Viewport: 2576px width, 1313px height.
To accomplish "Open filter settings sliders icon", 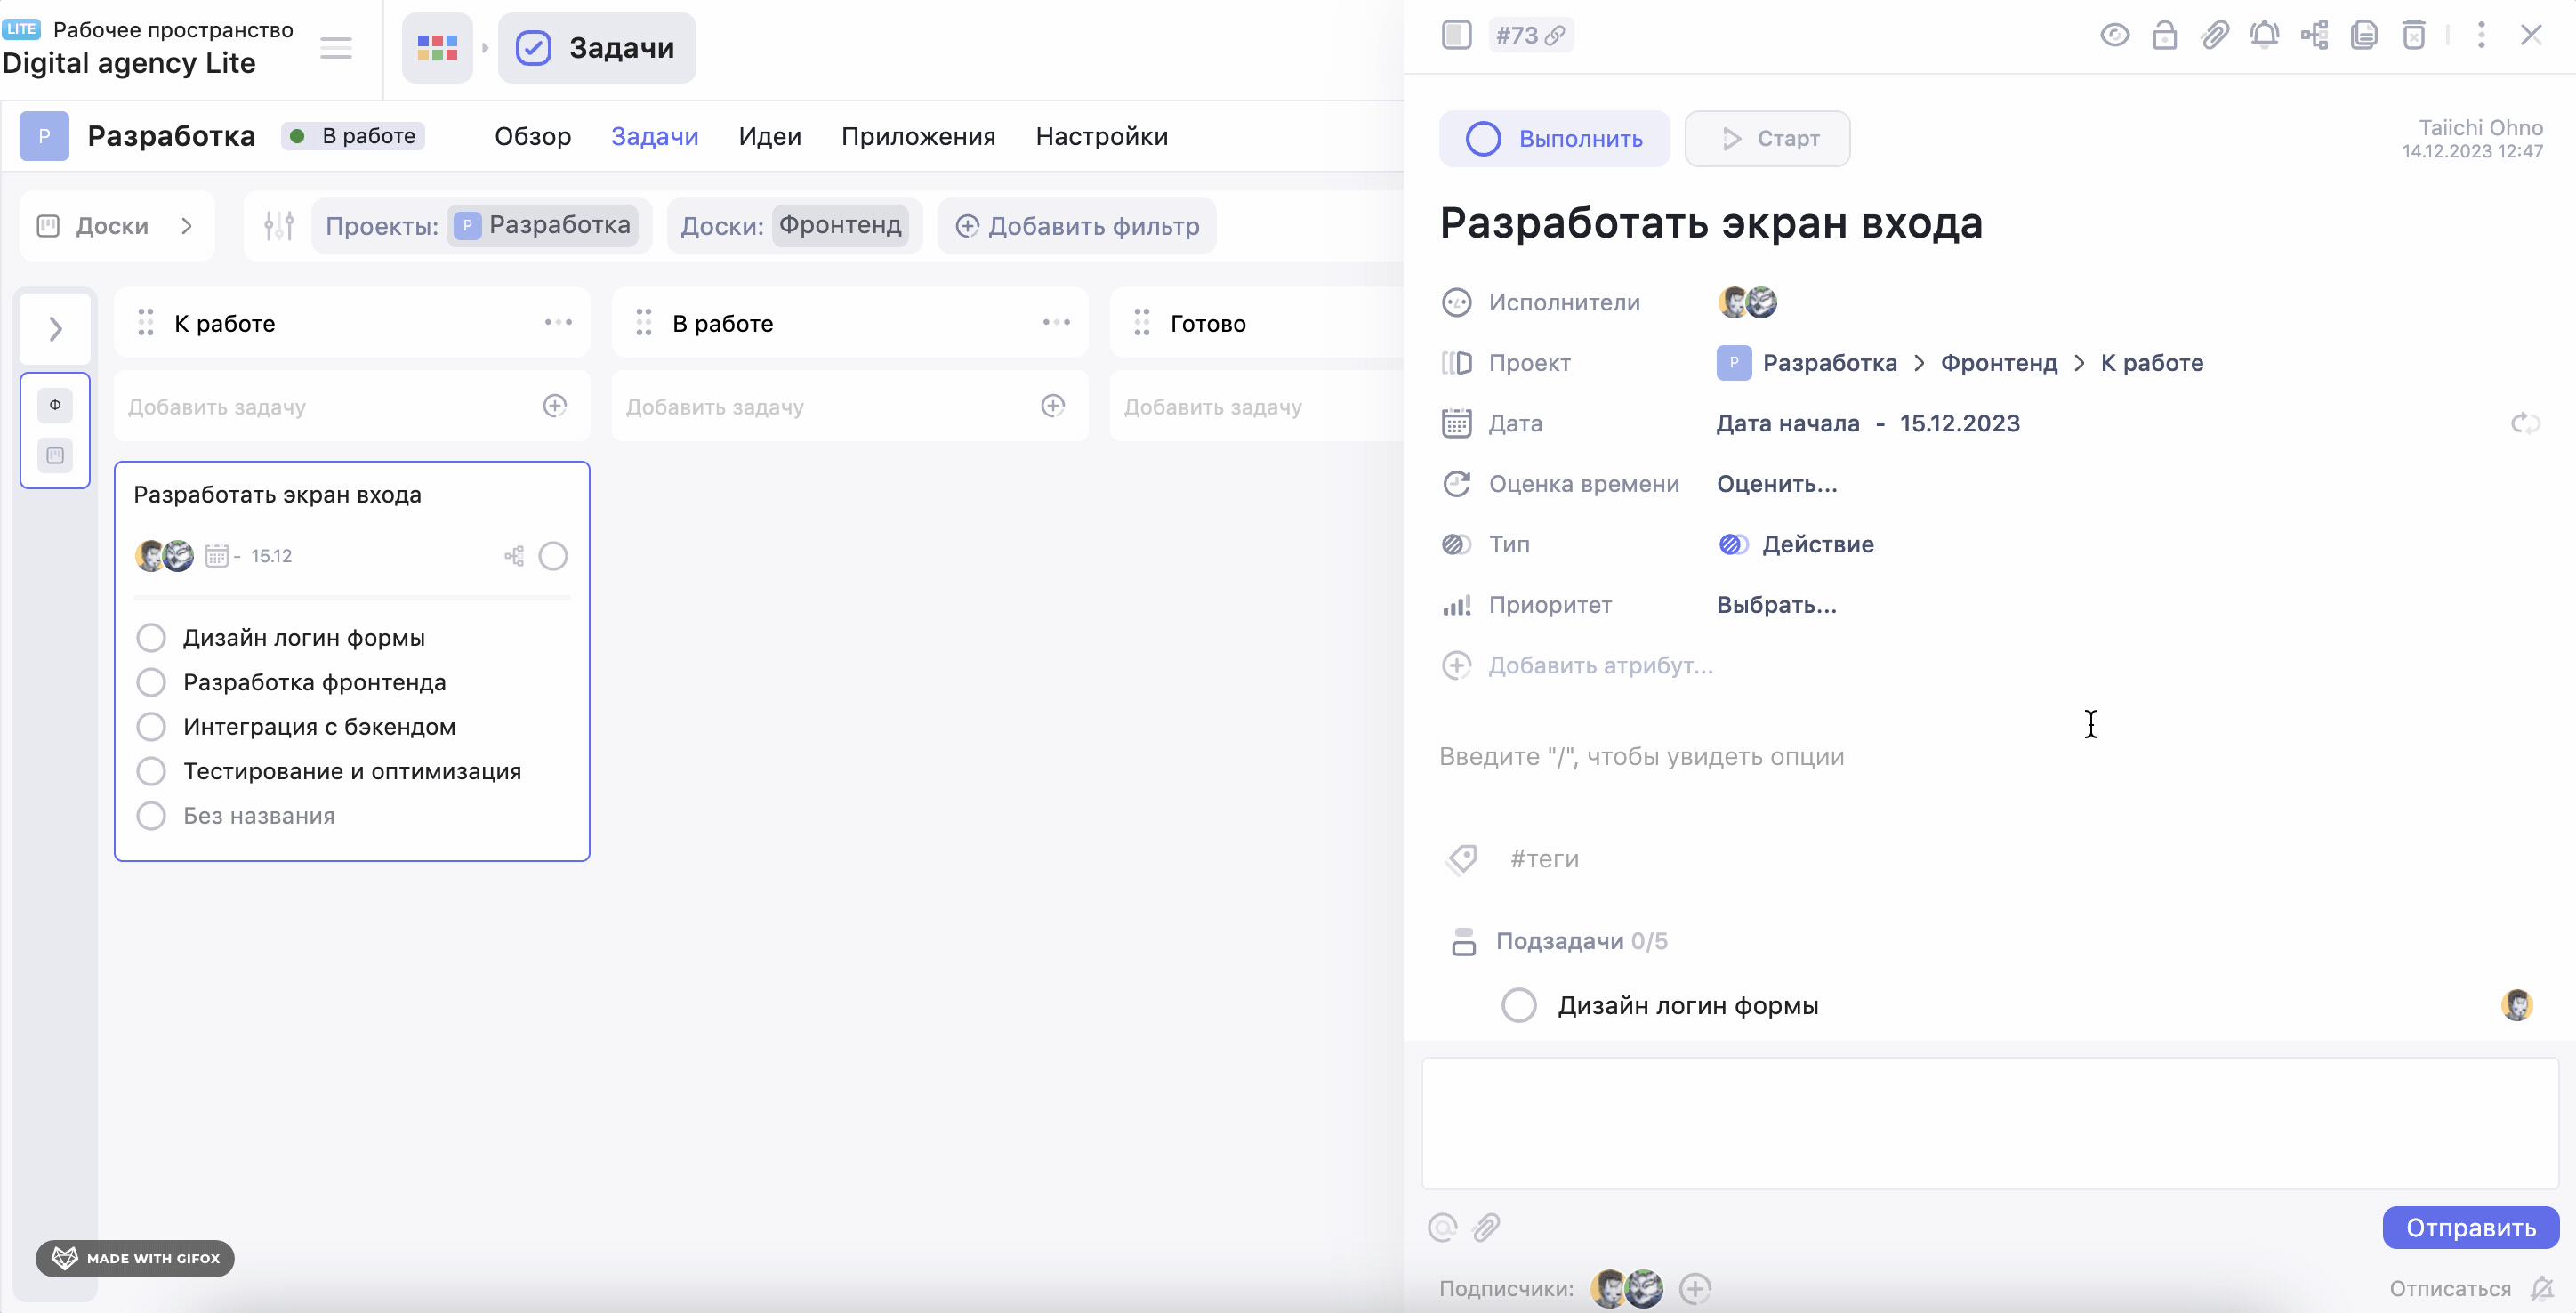I will (x=279, y=226).
